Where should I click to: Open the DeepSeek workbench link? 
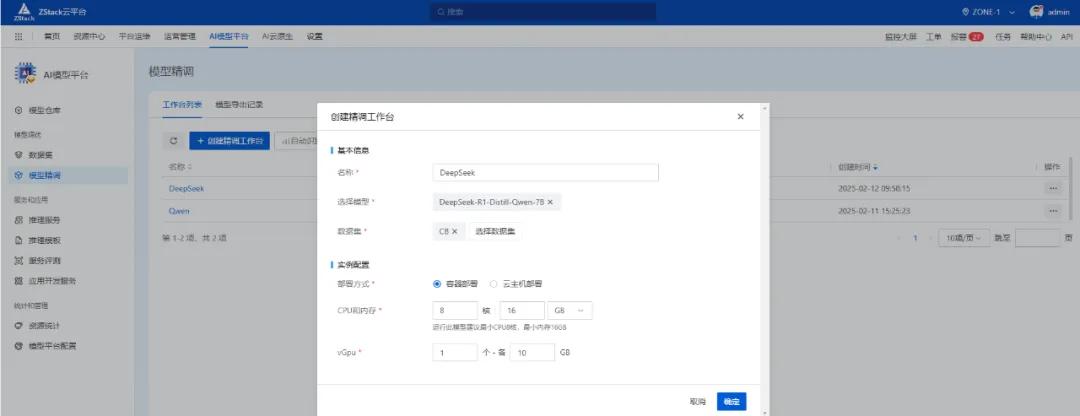pos(186,188)
